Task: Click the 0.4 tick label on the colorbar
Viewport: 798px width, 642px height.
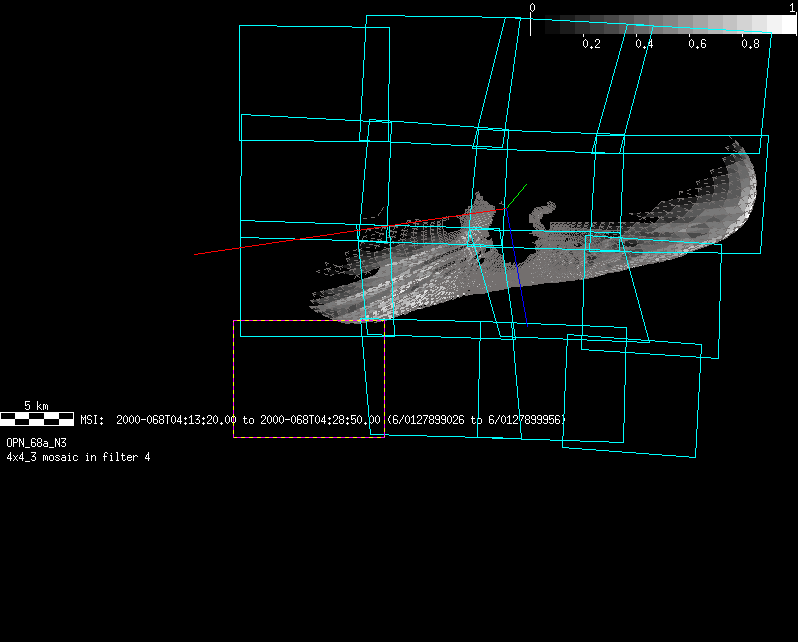Action: [x=644, y=44]
